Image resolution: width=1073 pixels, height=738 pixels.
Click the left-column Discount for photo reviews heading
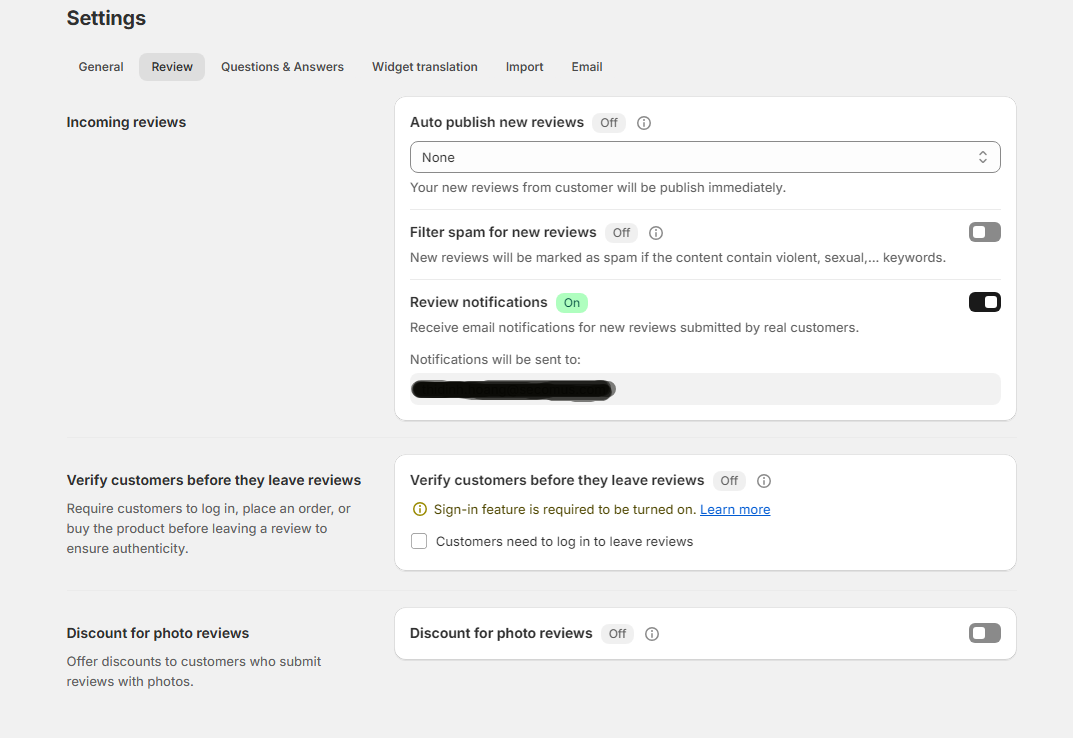click(157, 633)
